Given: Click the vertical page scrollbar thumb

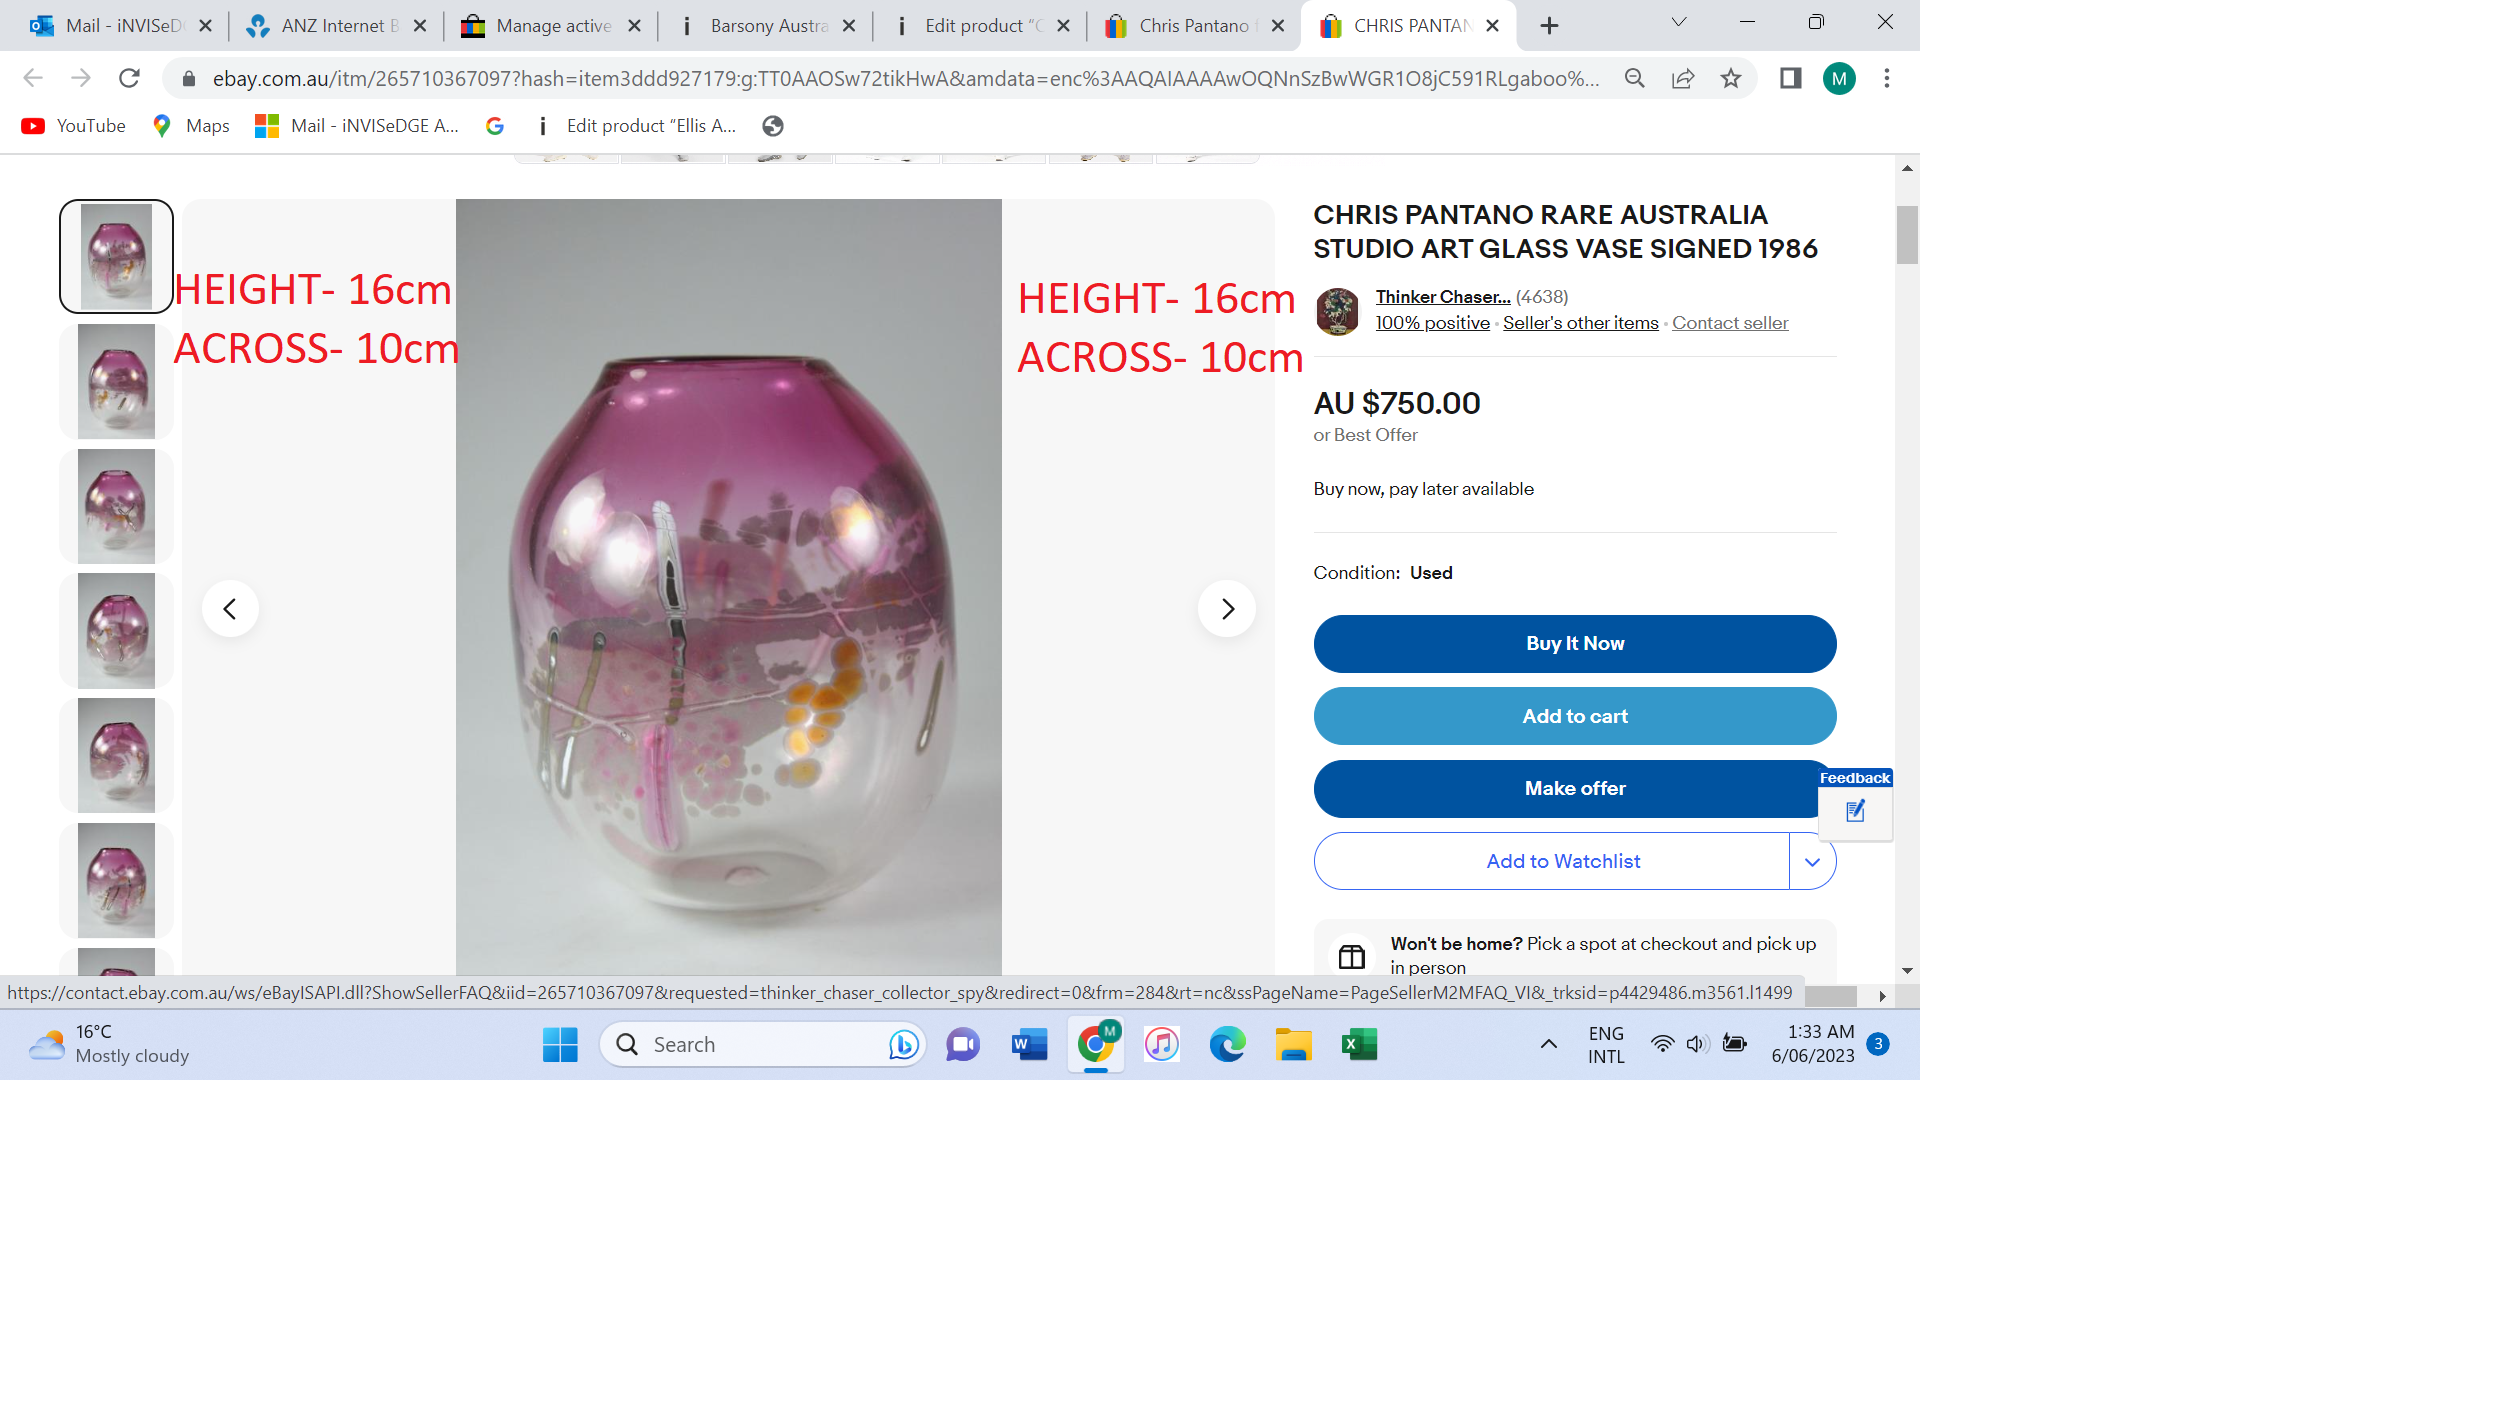Looking at the screenshot, I should pos(1906,235).
